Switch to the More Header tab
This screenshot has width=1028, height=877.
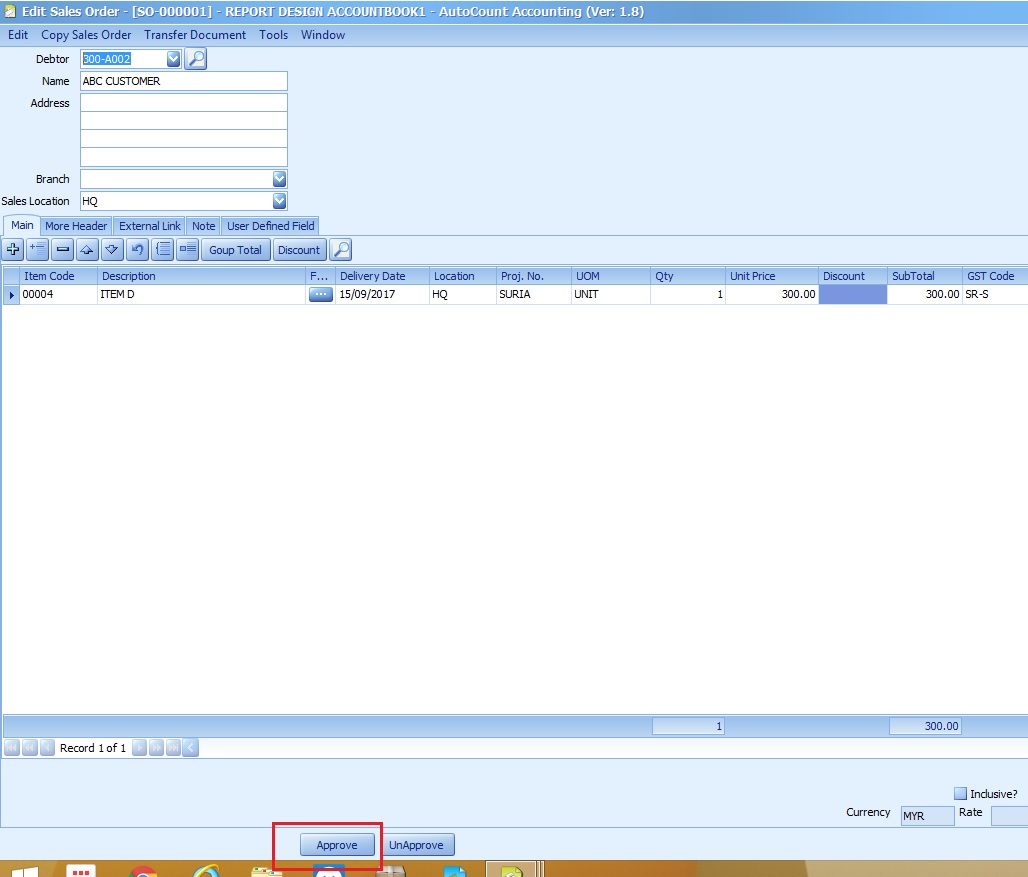click(76, 226)
